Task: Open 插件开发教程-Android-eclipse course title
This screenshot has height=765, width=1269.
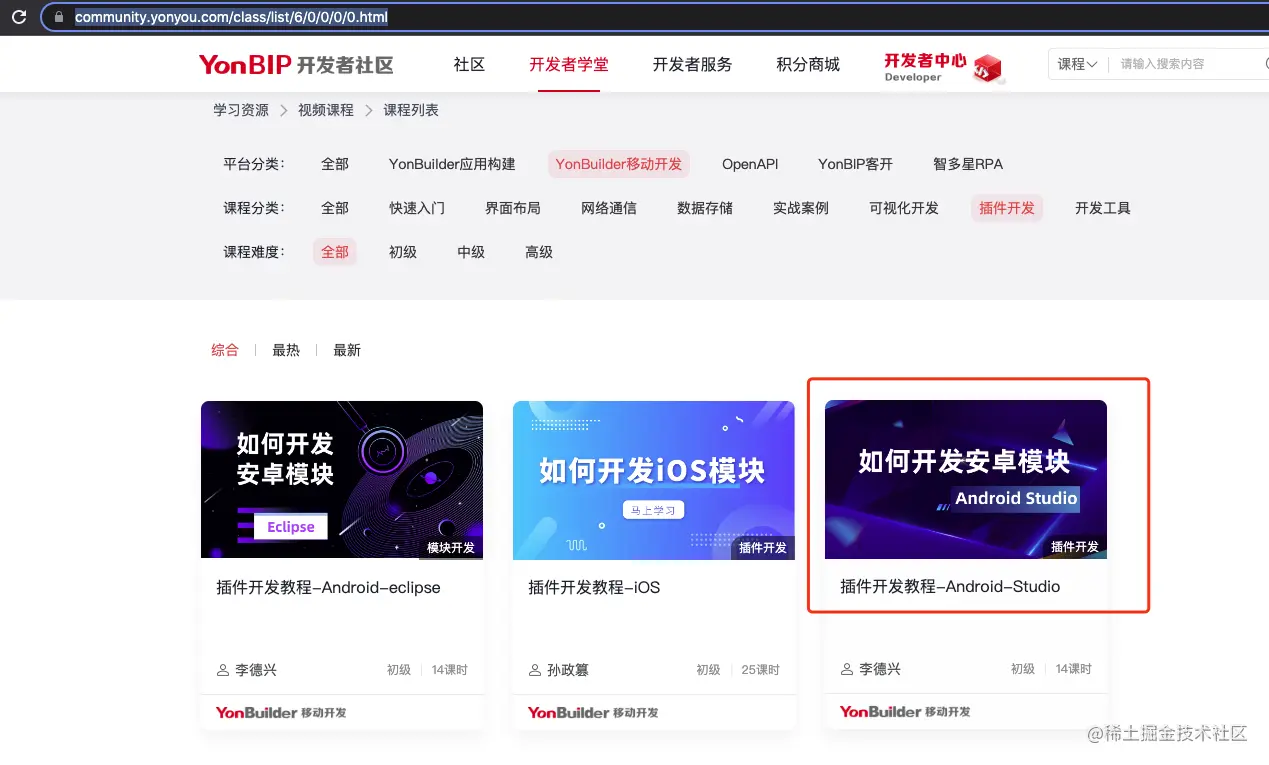Action: (x=328, y=588)
